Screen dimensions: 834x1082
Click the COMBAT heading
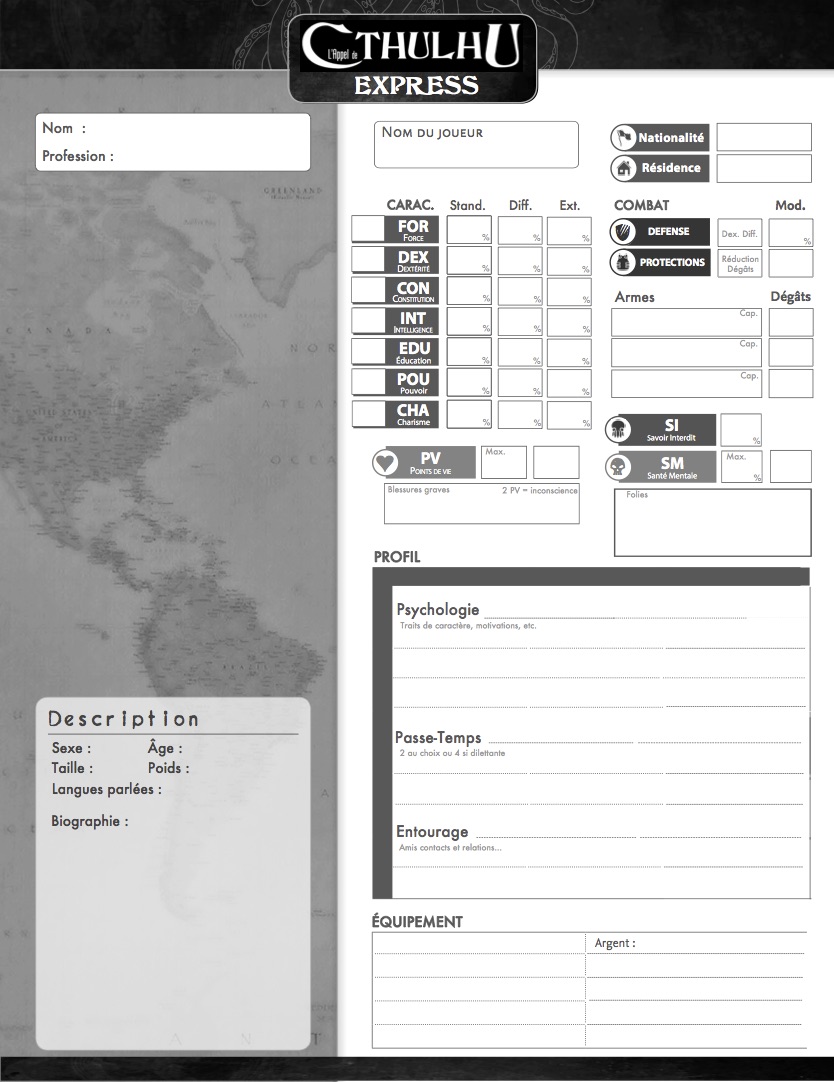642,205
